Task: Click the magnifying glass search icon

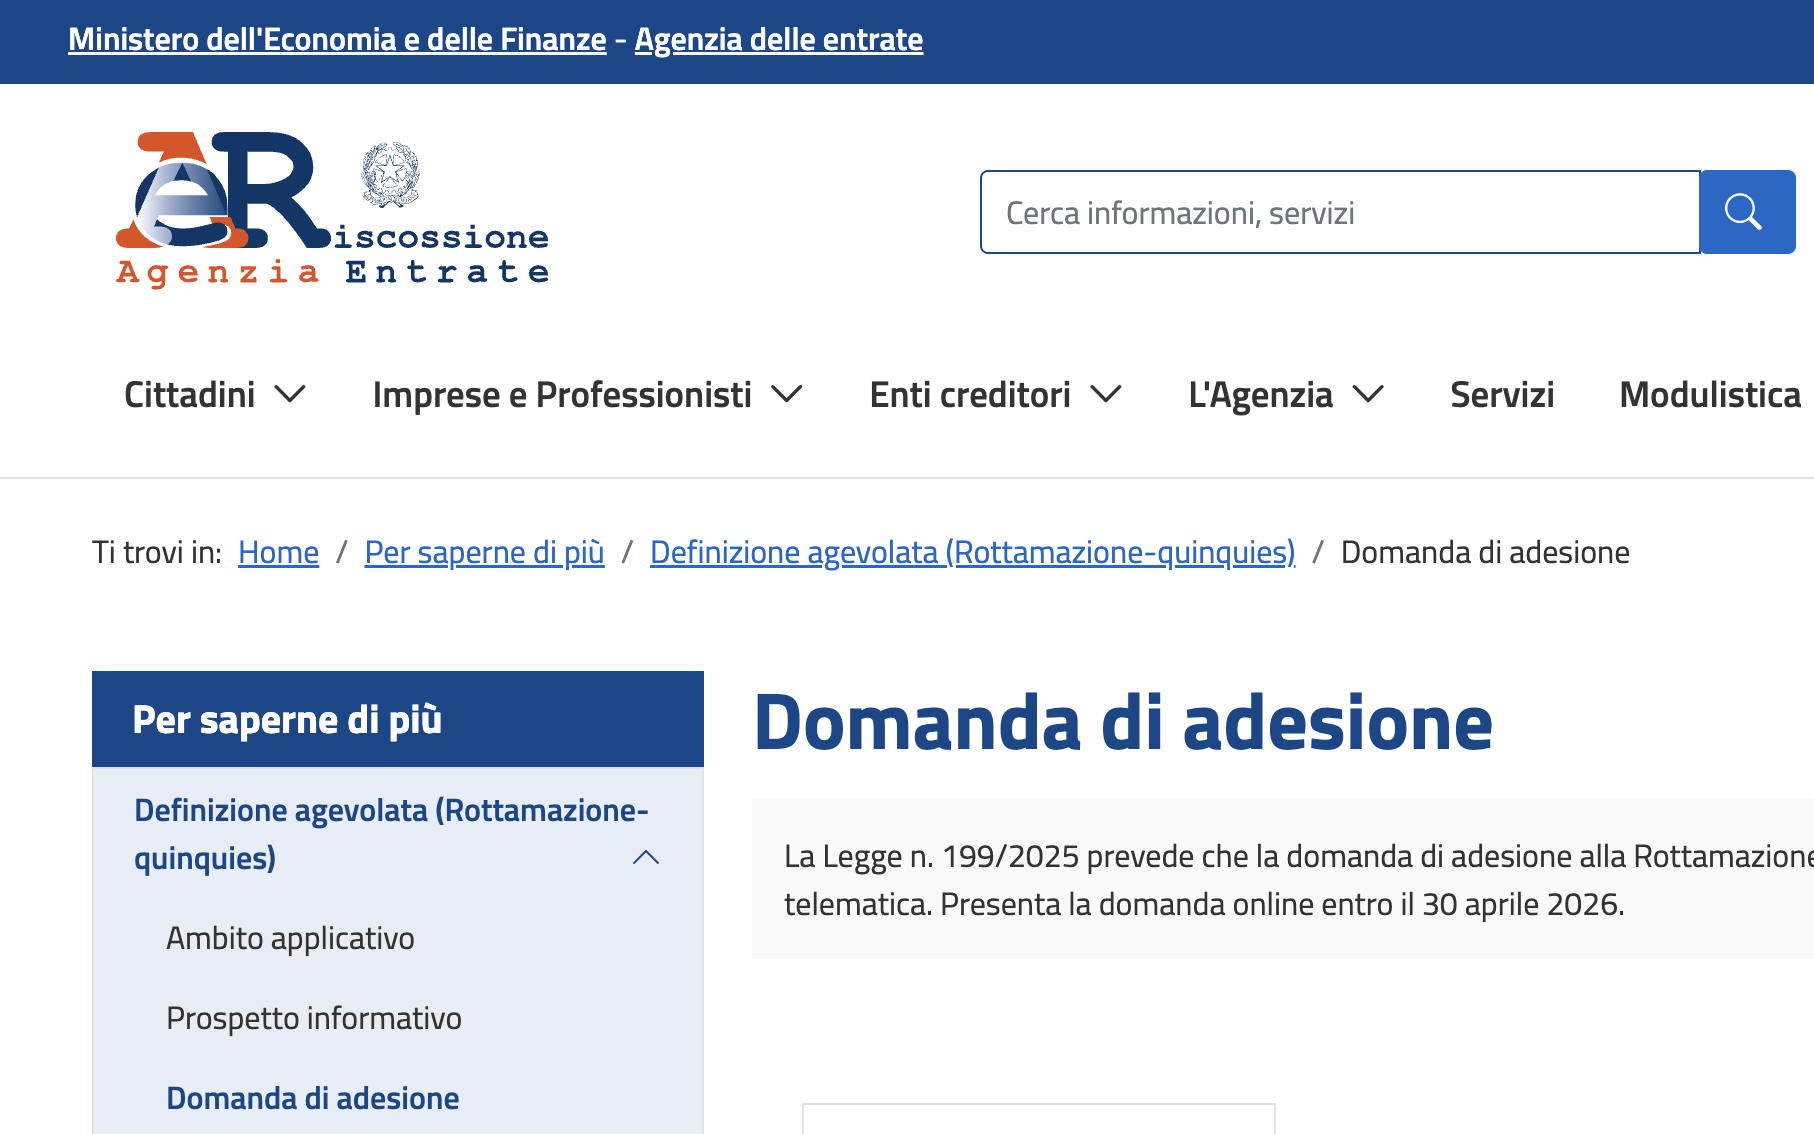Action: [x=1746, y=212]
